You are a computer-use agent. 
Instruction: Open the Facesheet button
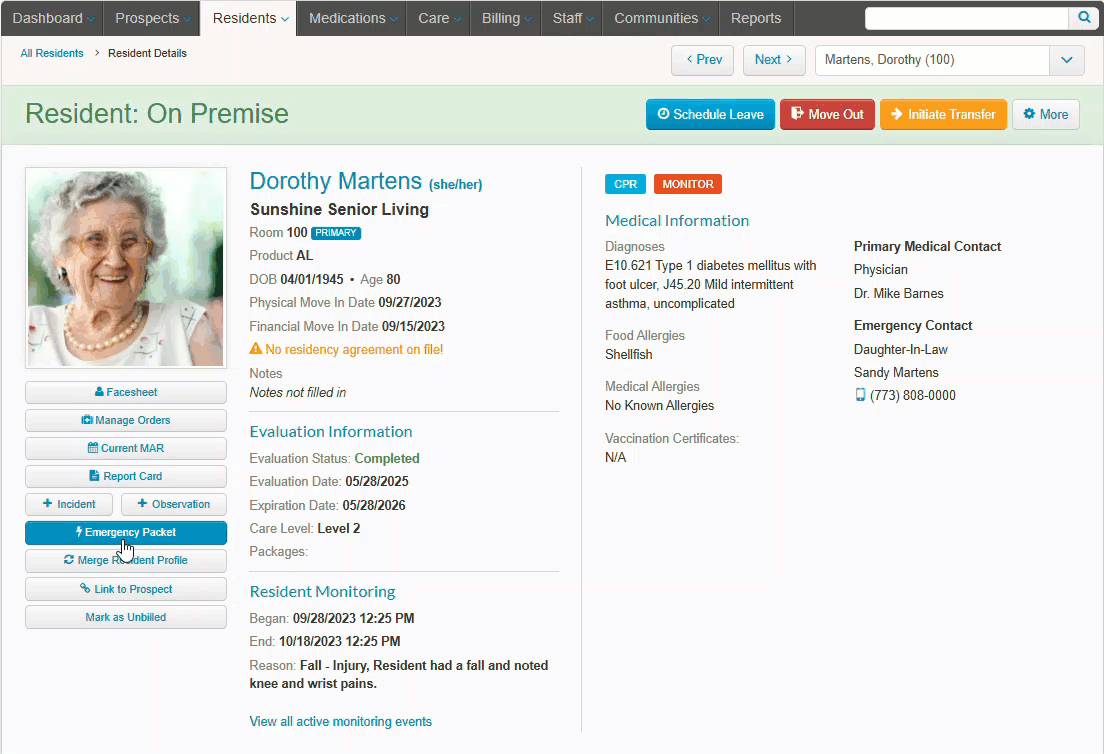tap(126, 392)
